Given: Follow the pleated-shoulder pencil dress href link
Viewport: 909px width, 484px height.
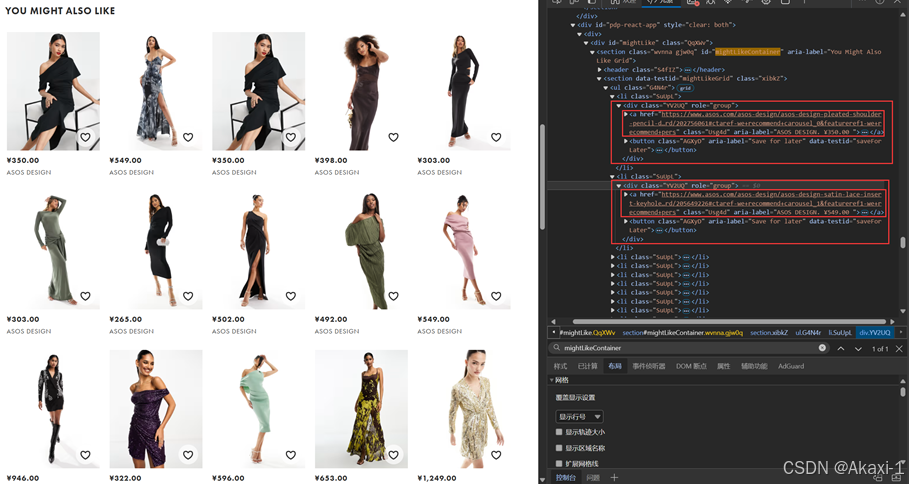Looking at the screenshot, I should point(755,123).
